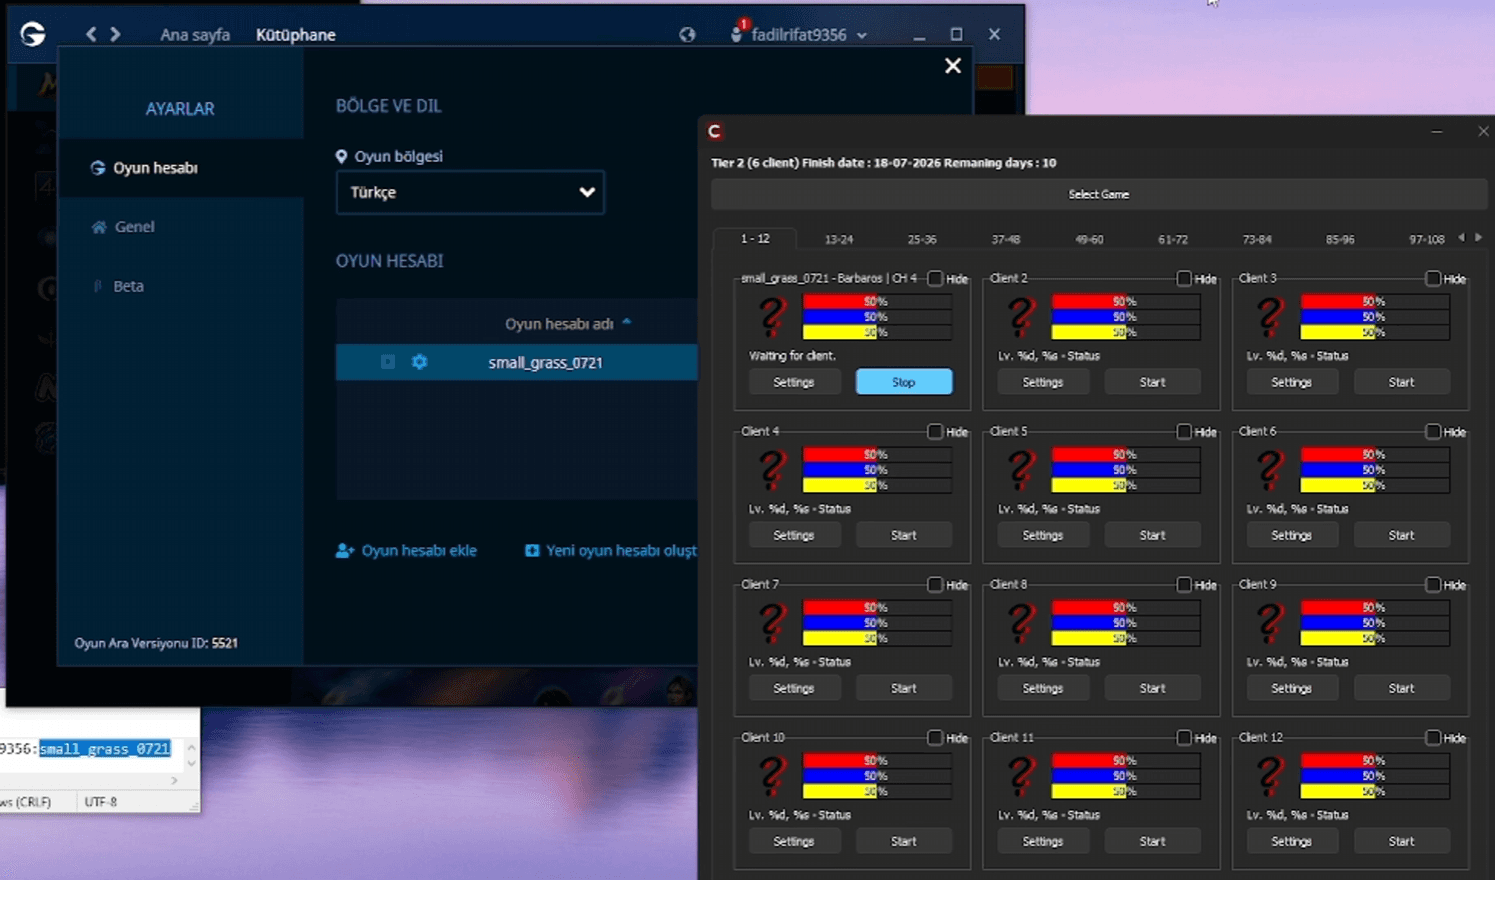Switch to the 25-36 clients tab

point(922,239)
